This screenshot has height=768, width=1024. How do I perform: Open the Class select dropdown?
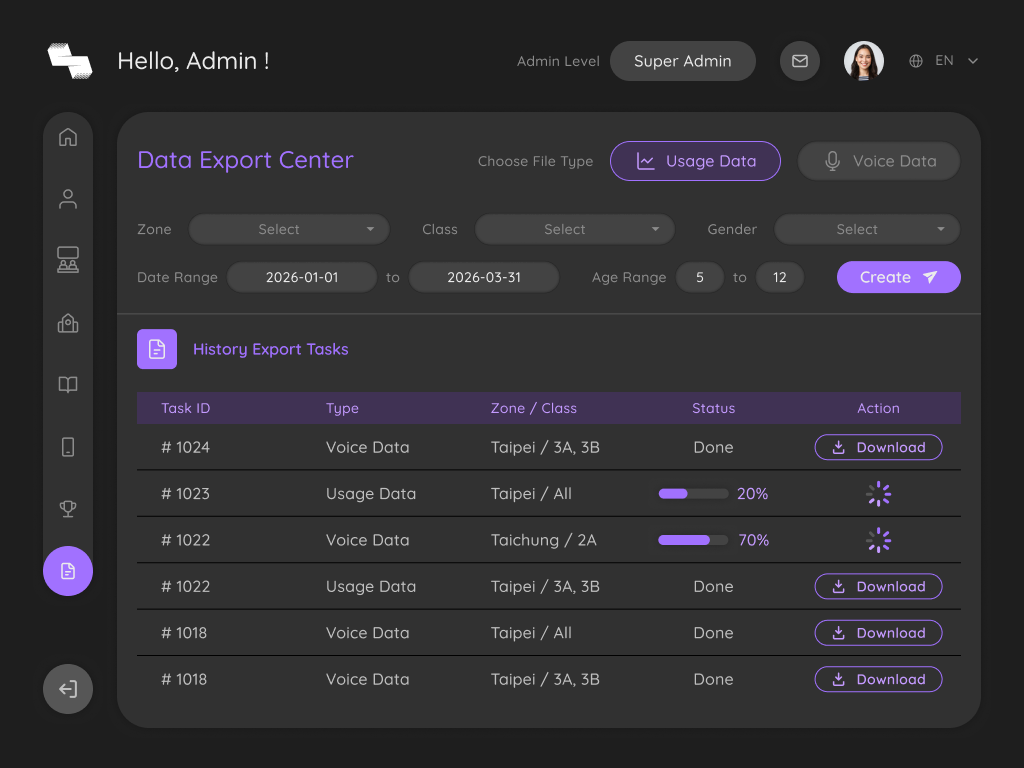(575, 229)
